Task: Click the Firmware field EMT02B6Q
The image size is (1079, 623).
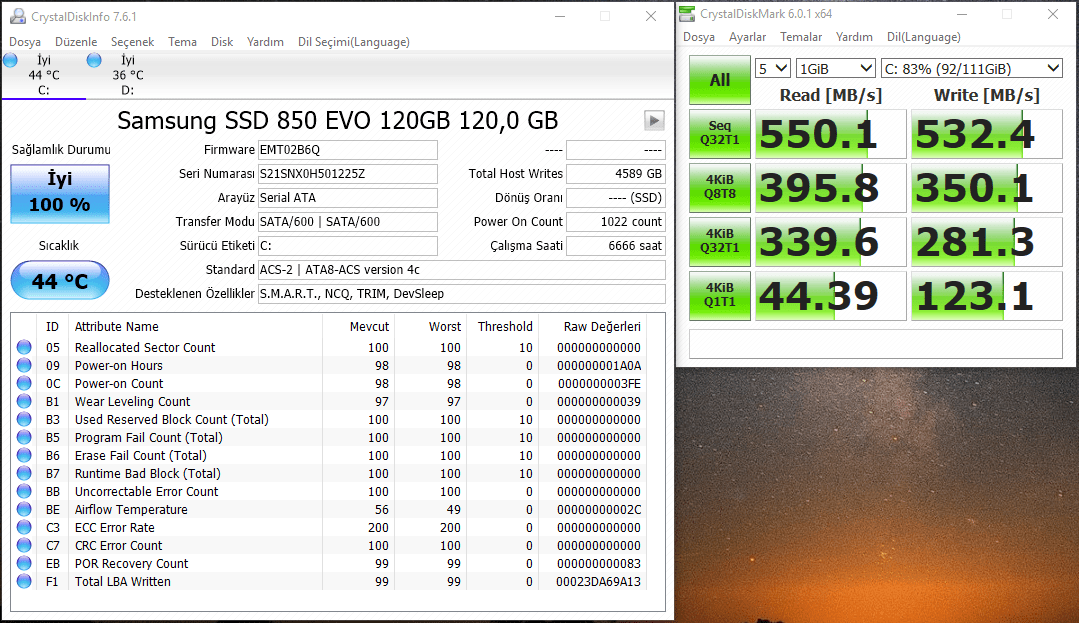Action: (348, 149)
